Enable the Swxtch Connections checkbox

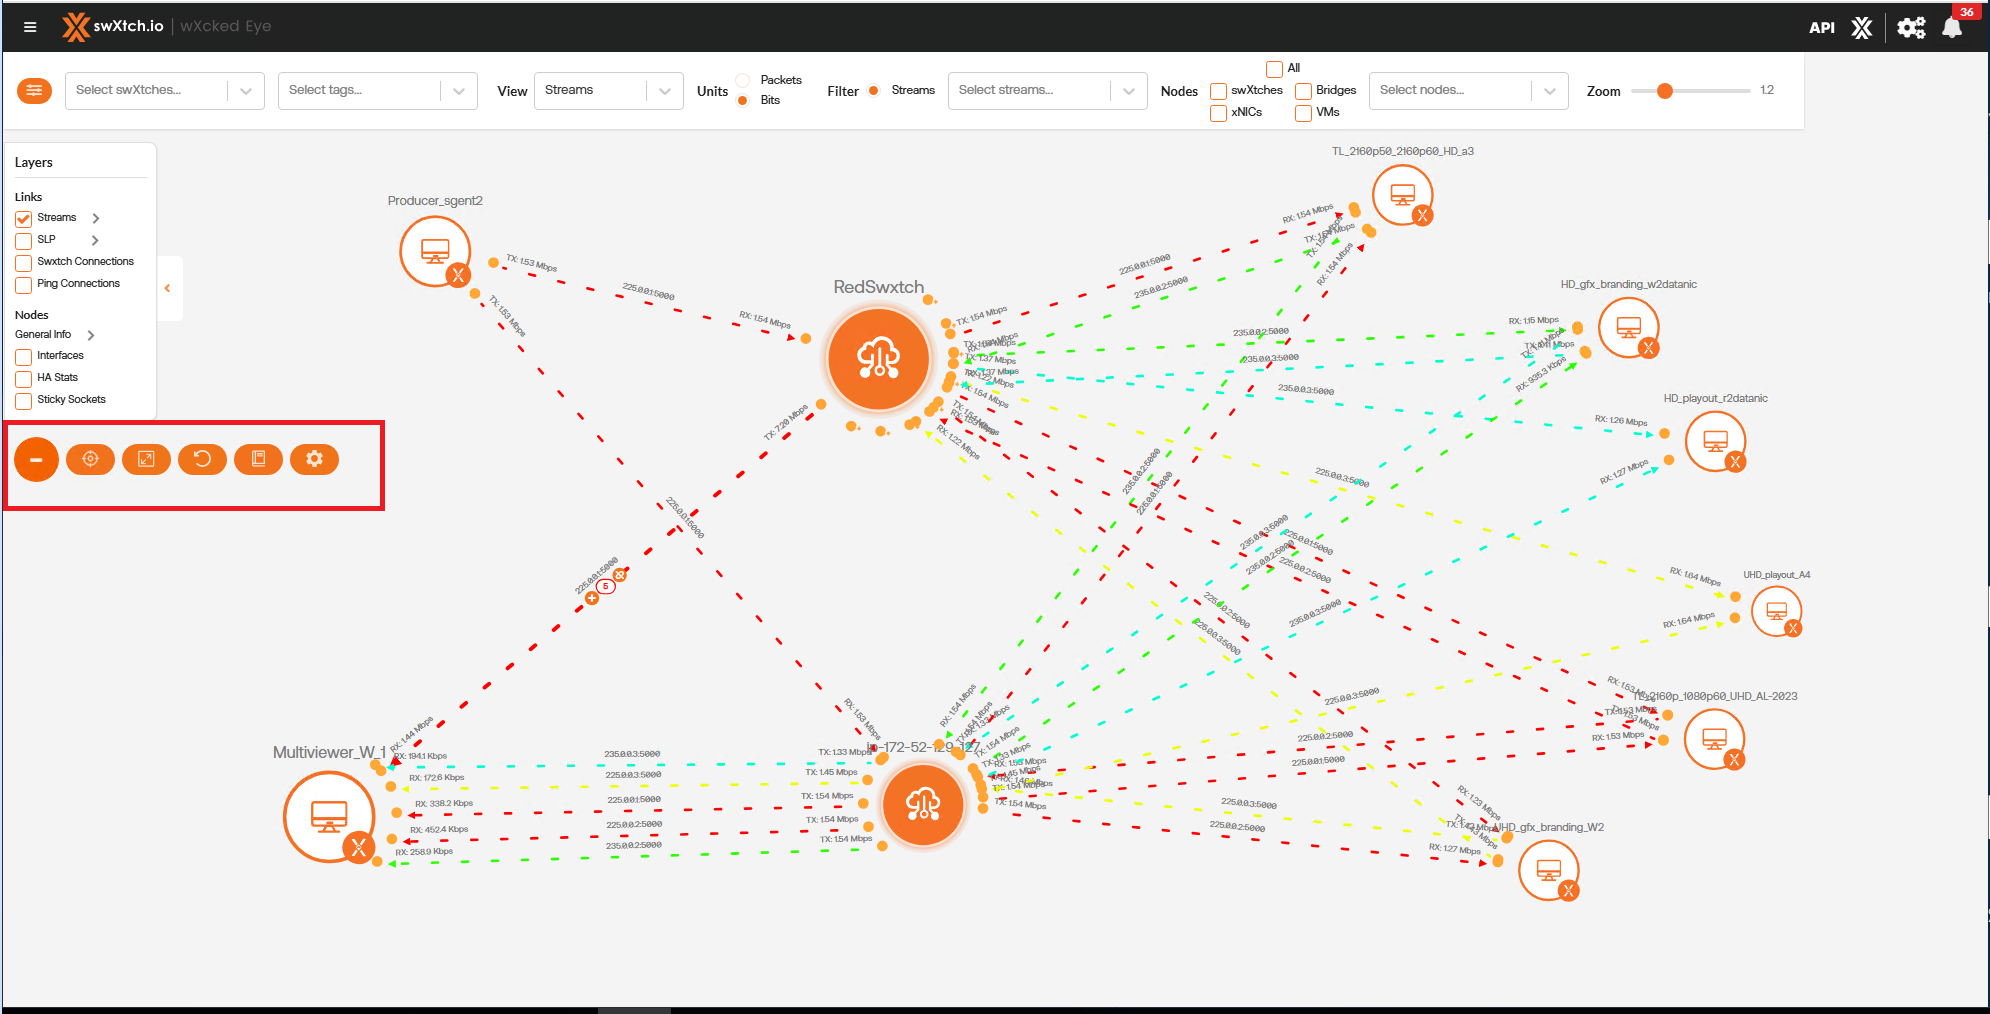24,263
